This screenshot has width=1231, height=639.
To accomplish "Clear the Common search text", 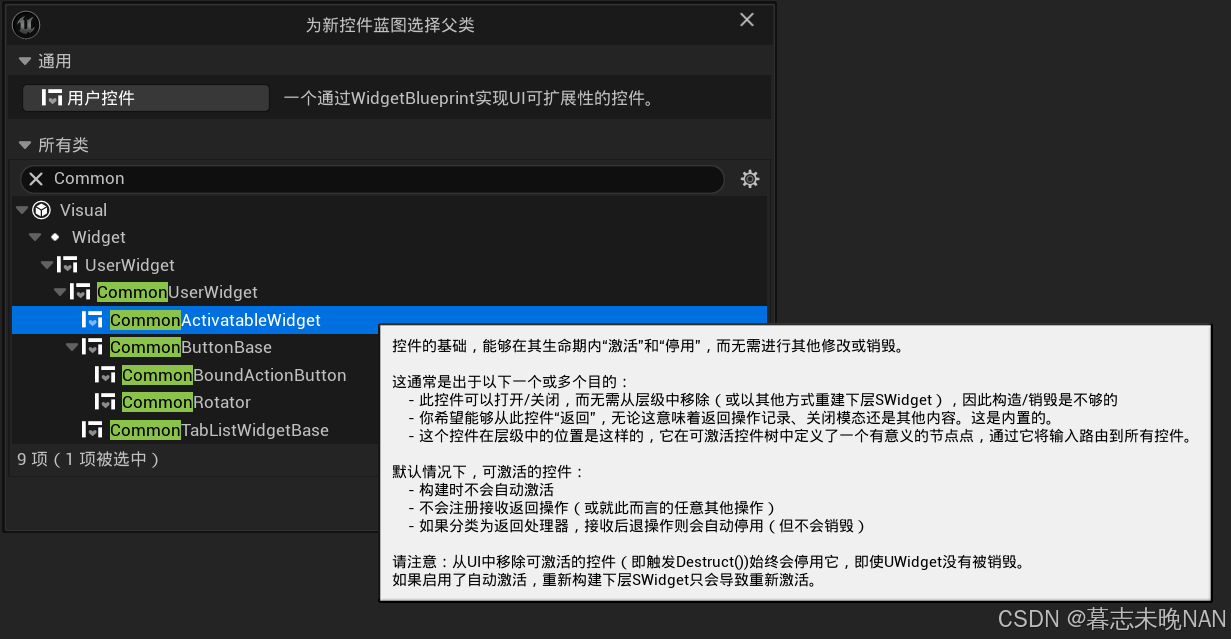I will 36,179.
